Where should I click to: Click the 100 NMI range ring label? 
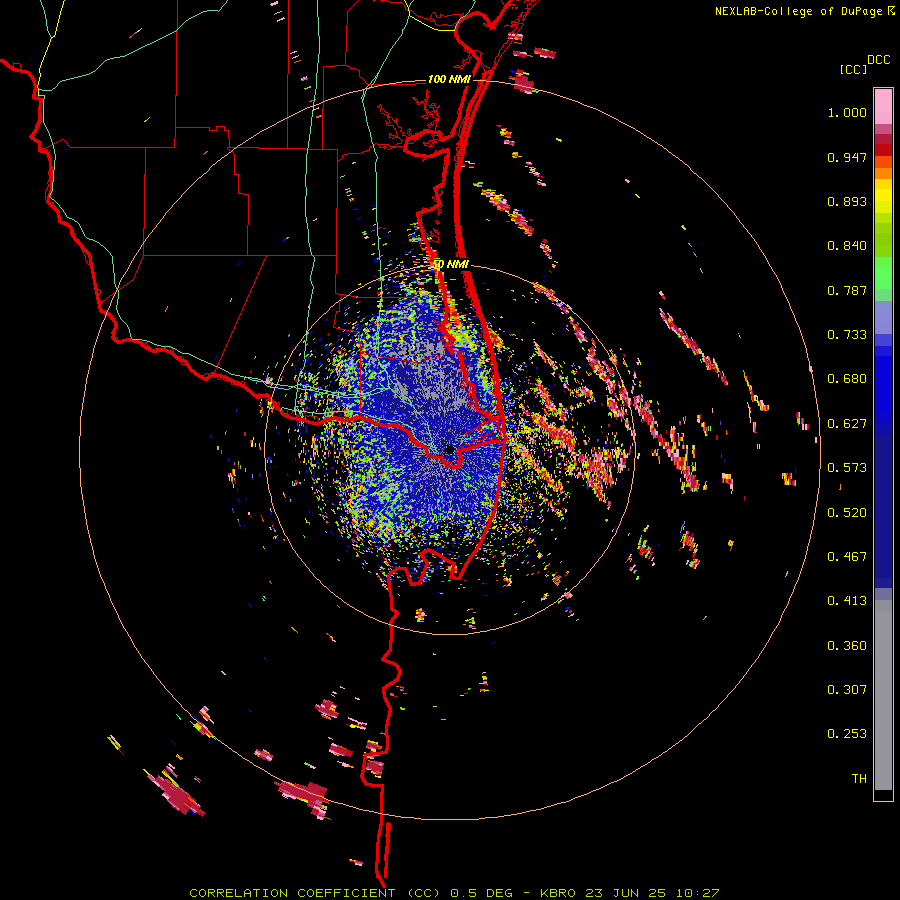click(449, 79)
